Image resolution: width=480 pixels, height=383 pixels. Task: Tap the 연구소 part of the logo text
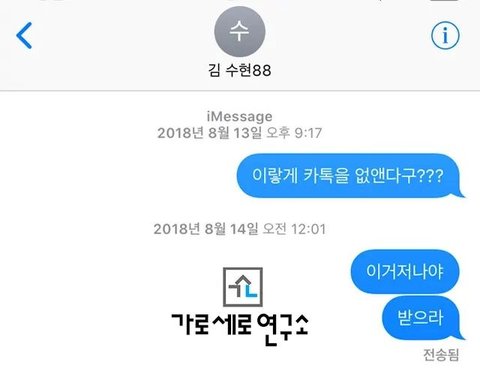(283, 329)
